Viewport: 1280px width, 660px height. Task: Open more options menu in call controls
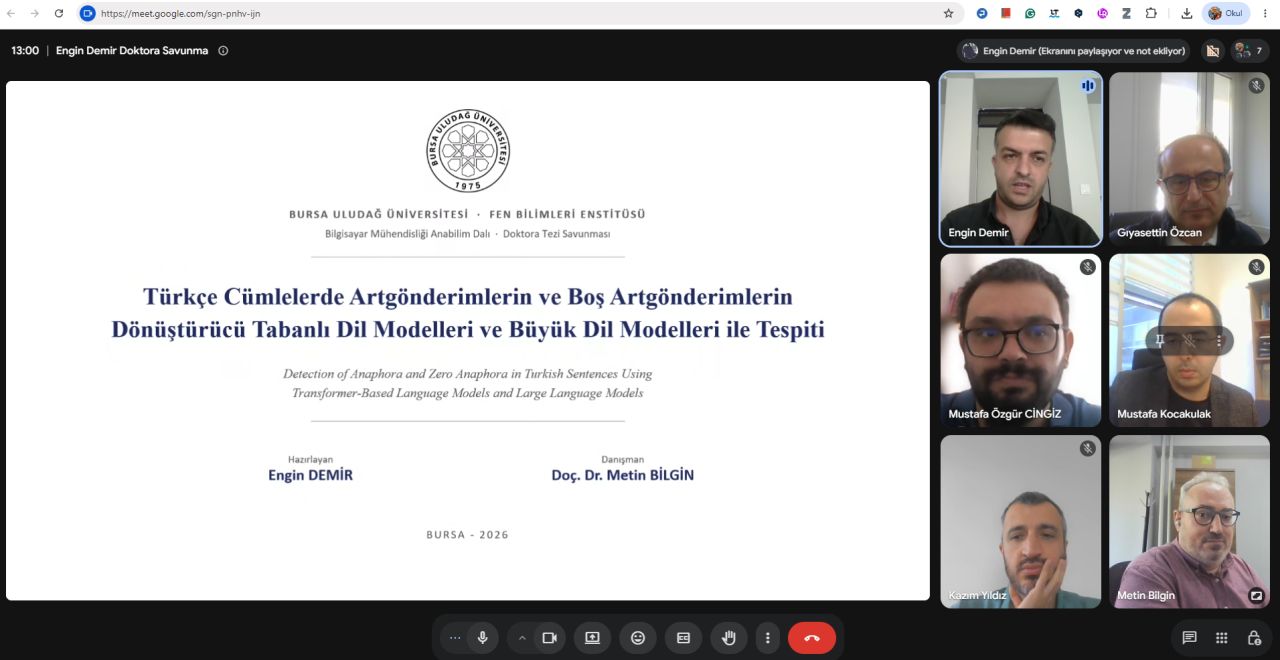tap(768, 637)
